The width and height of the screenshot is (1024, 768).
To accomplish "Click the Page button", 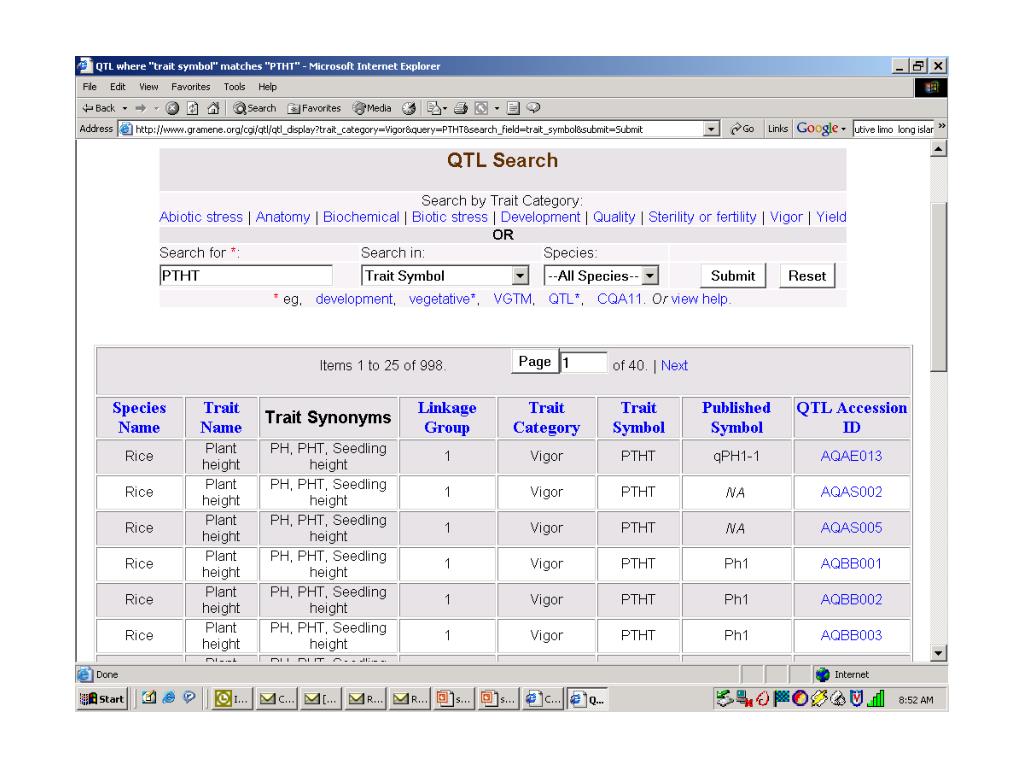I will (x=535, y=362).
